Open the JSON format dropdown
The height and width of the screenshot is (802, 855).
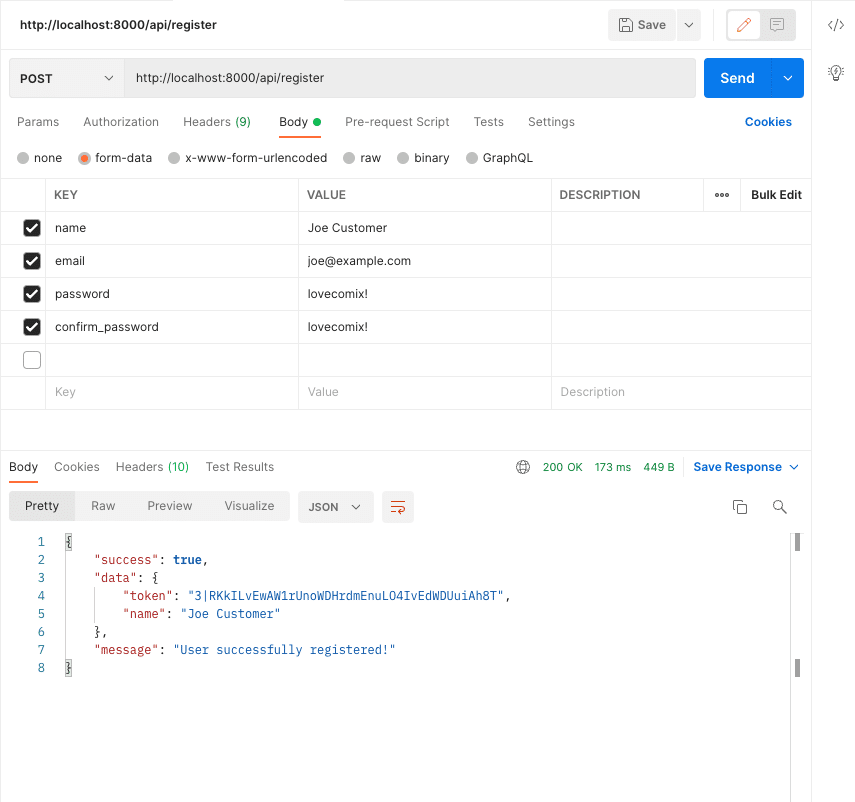coord(335,507)
